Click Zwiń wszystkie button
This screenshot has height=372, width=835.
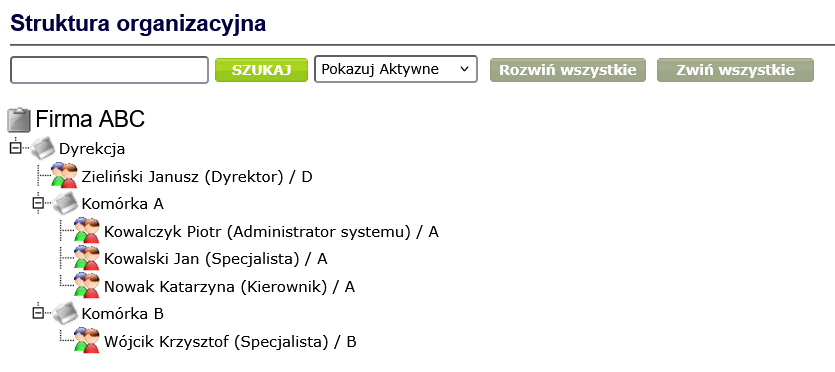(735, 70)
